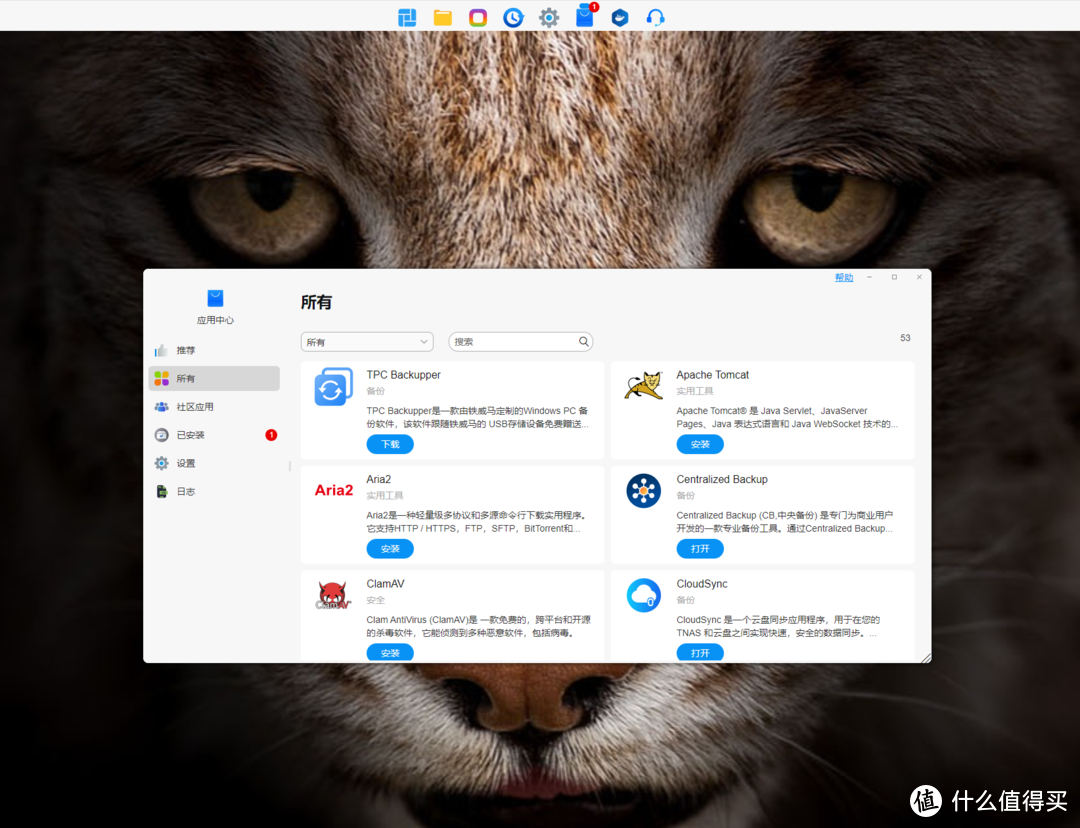The height and width of the screenshot is (828, 1080).
Task: Open the file manager folder icon in top dock
Action: [443, 17]
